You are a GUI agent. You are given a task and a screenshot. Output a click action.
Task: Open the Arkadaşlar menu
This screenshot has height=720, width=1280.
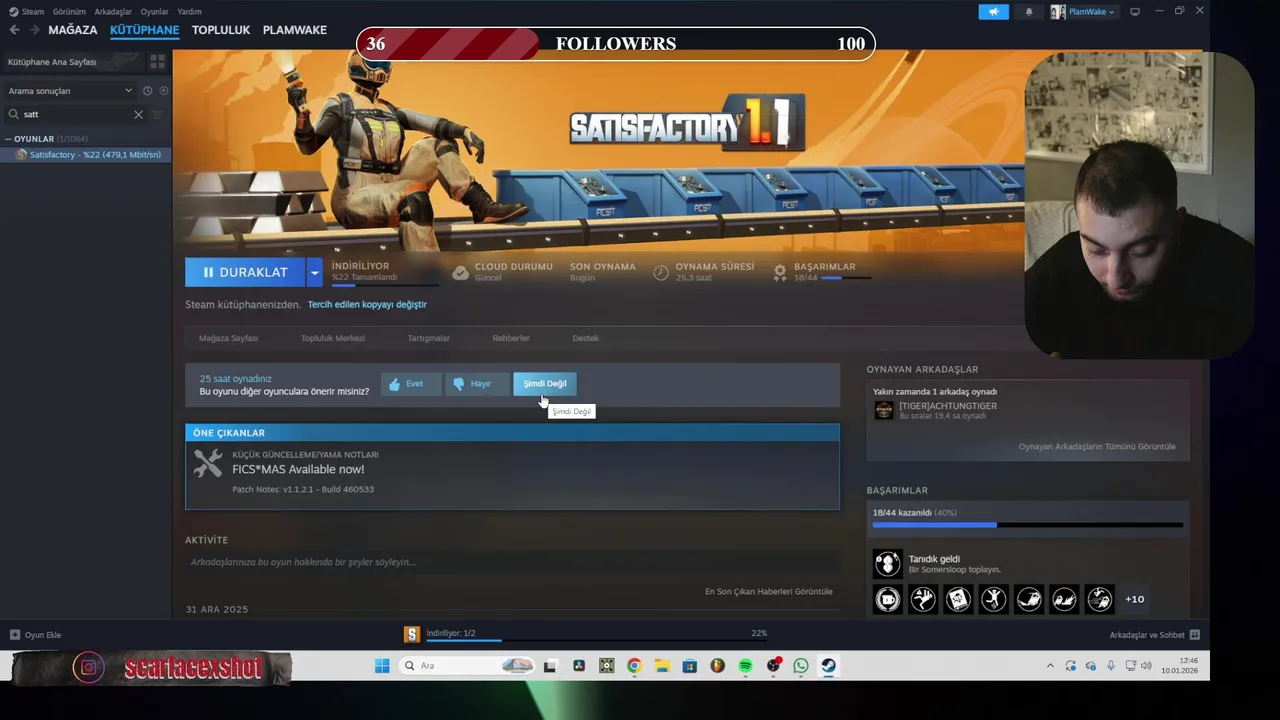point(113,12)
